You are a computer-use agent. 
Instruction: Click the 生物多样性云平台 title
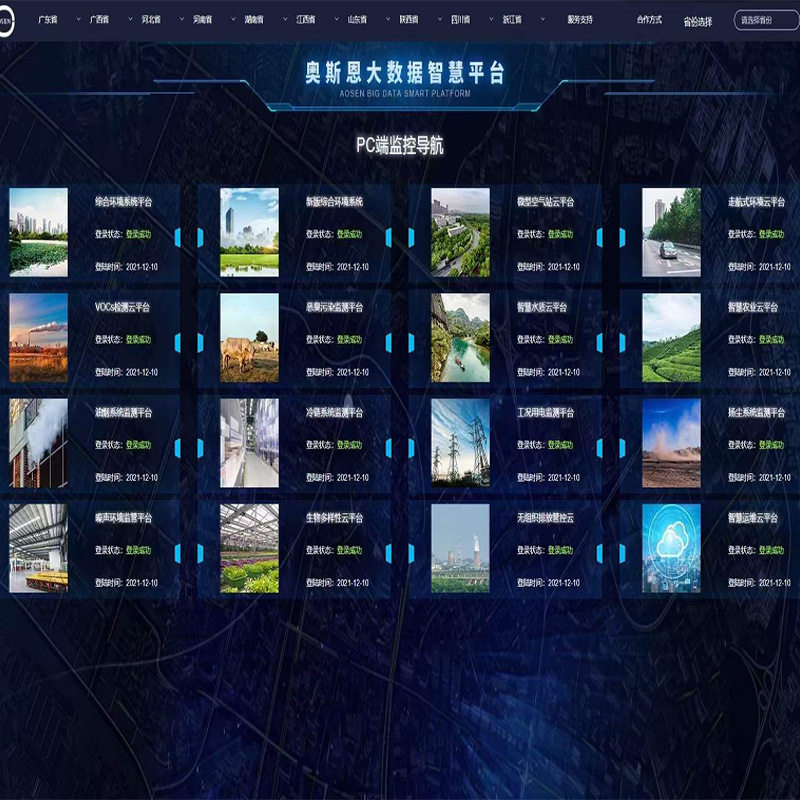pos(334,517)
